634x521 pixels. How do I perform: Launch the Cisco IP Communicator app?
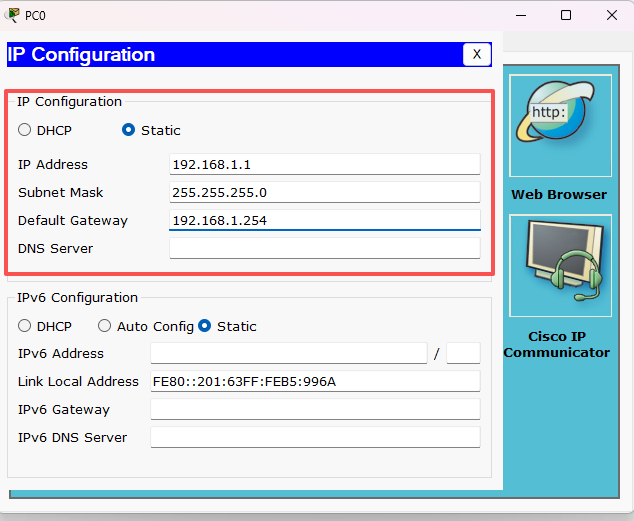pos(560,266)
